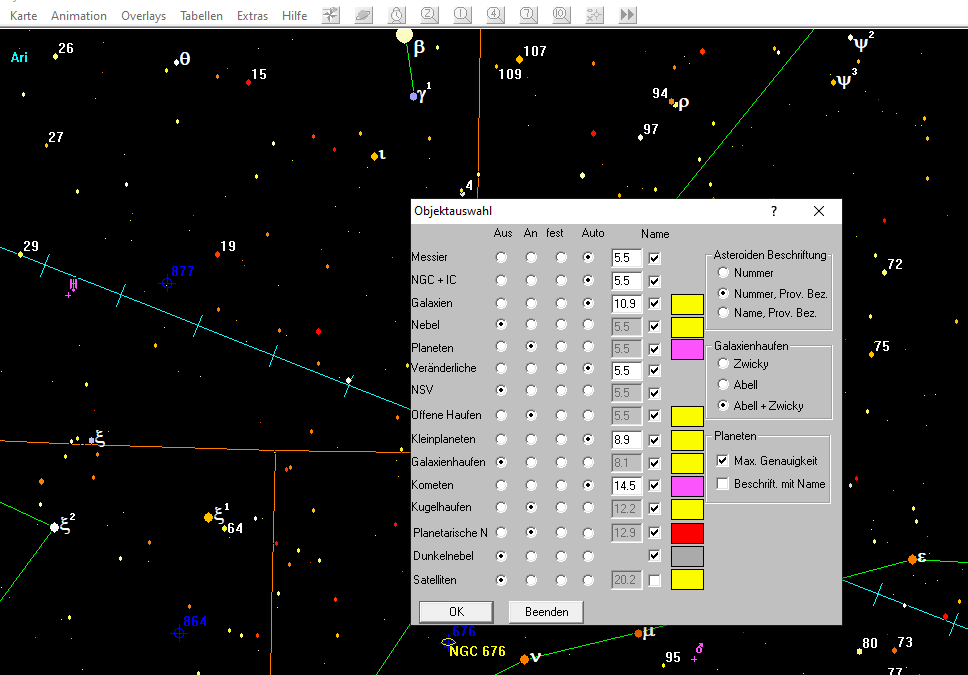Open the Animation menu
This screenshot has width=968, height=675.
(x=78, y=16)
